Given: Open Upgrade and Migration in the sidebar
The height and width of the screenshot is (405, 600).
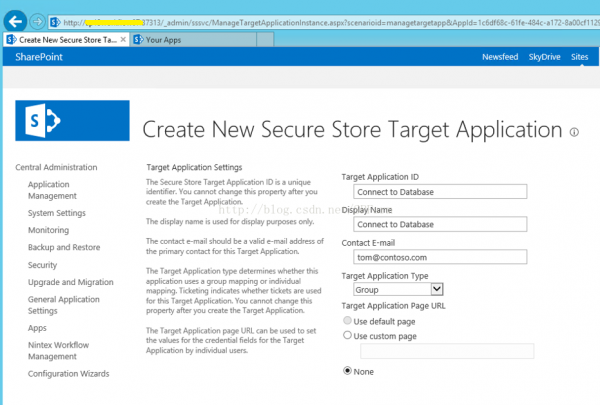Looking at the screenshot, I should [x=70, y=282].
